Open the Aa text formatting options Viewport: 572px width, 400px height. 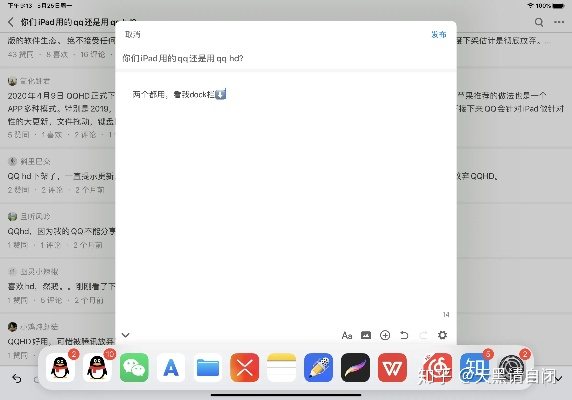tap(347, 335)
